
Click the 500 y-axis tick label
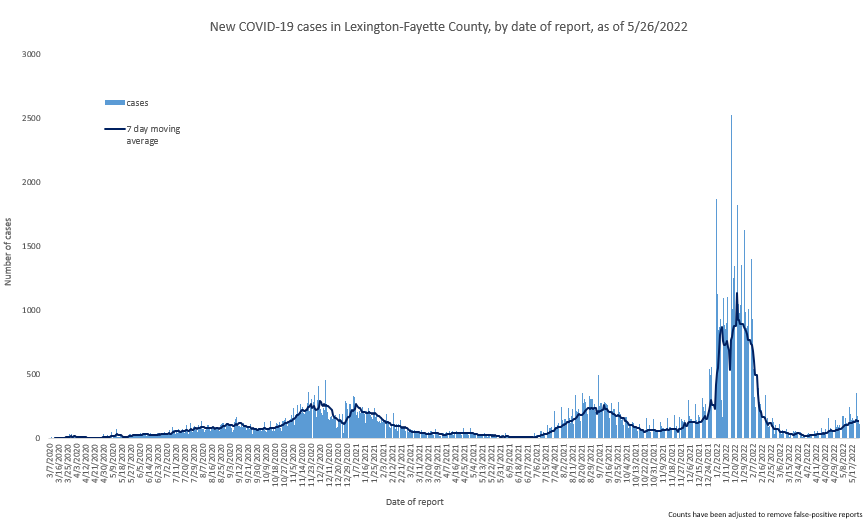(34, 374)
